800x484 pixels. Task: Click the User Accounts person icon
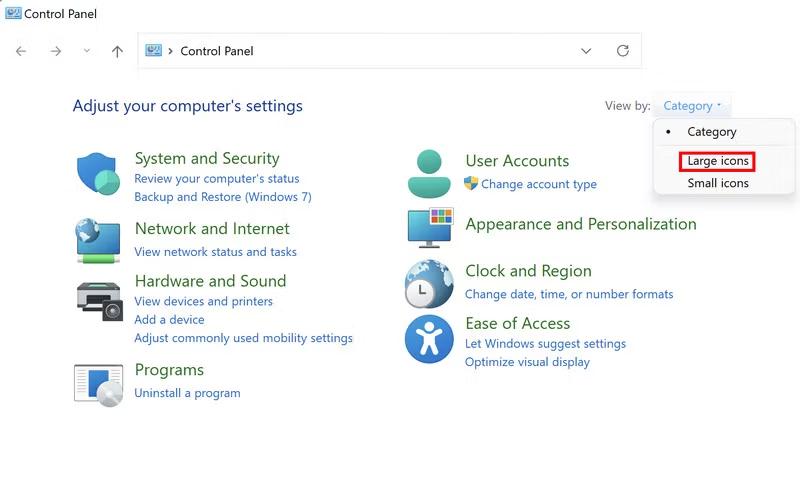click(429, 173)
